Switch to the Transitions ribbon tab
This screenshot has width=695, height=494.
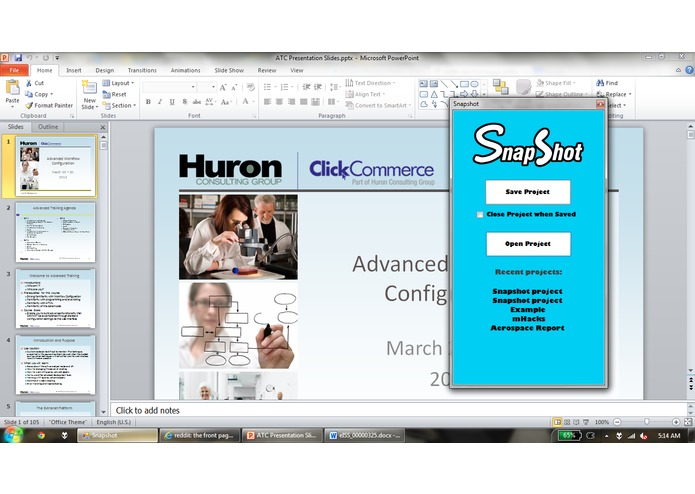(x=142, y=70)
